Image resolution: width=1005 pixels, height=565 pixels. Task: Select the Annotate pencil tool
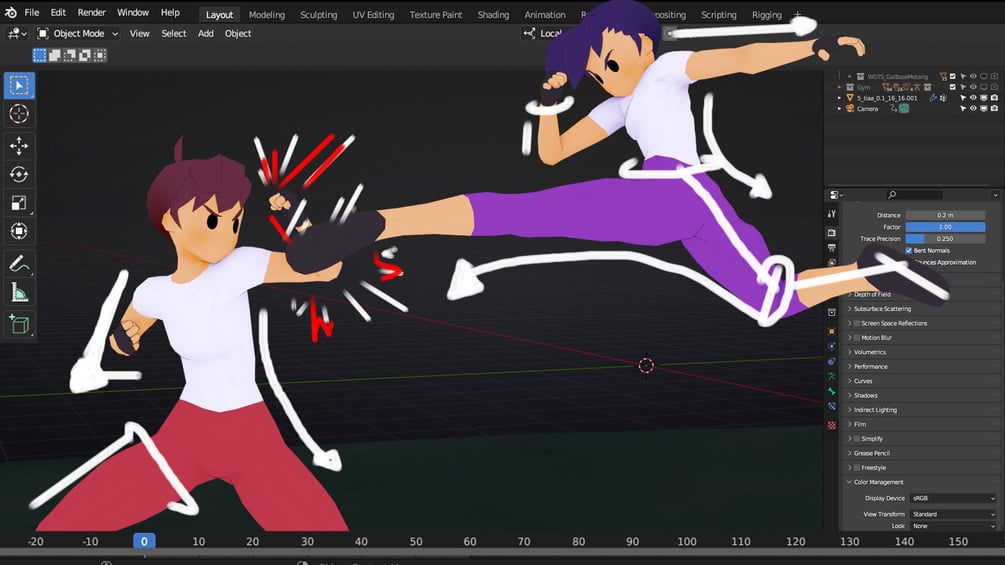point(19,263)
